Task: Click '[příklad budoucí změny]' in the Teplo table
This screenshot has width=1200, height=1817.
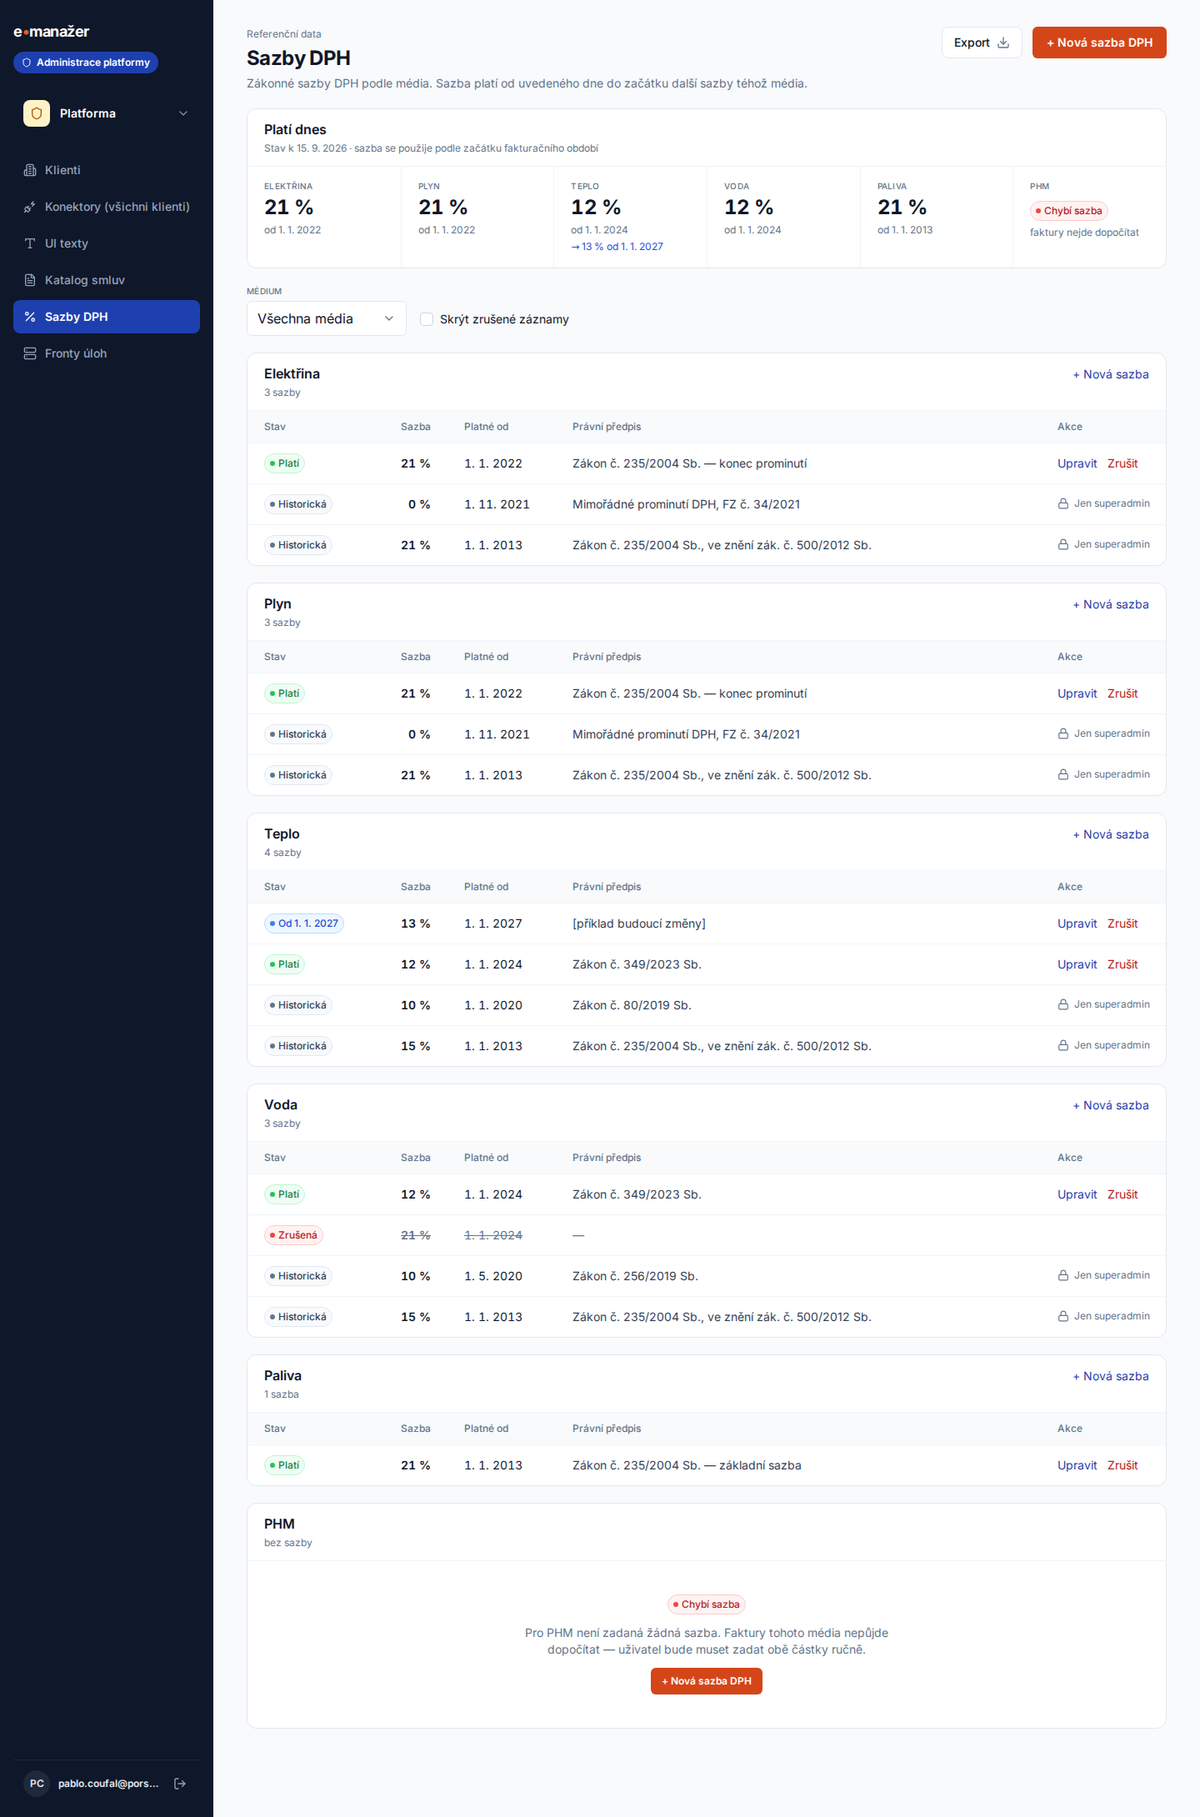Action: 639,924
